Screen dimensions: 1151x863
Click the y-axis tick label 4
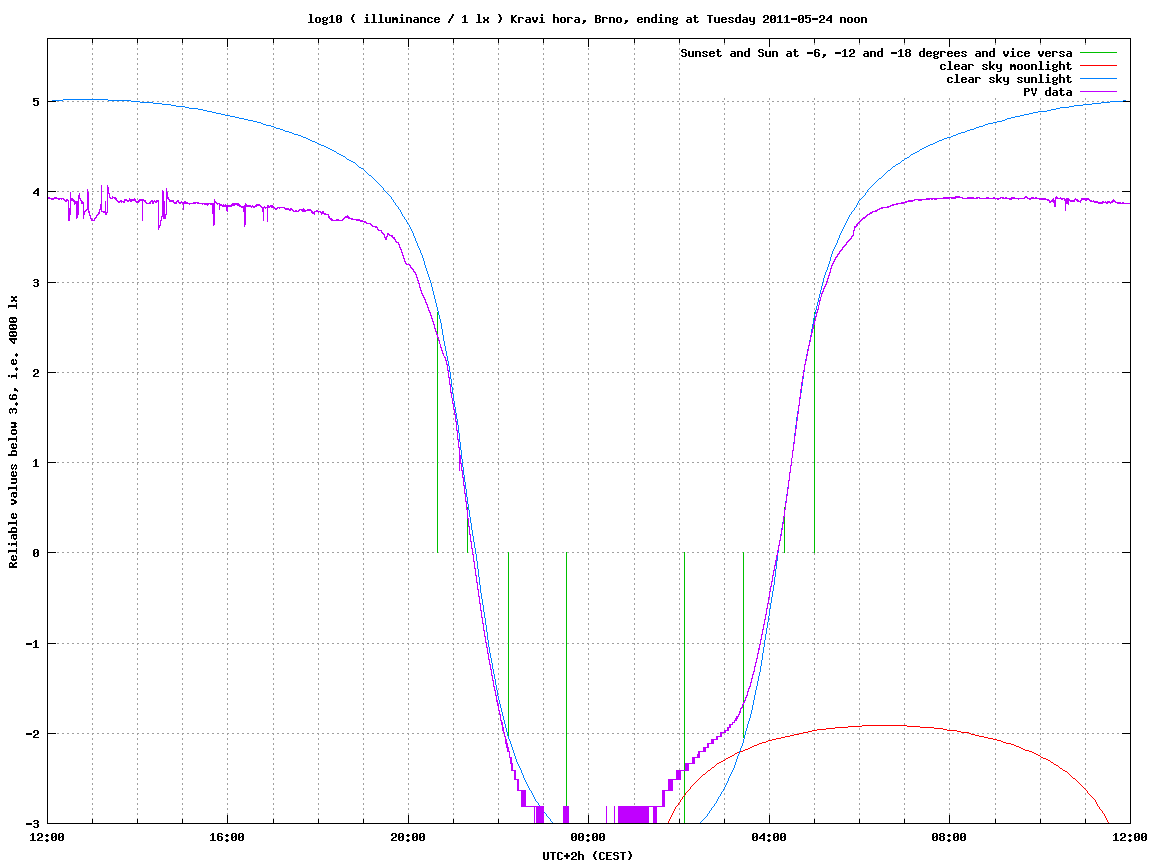tap(35, 192)
